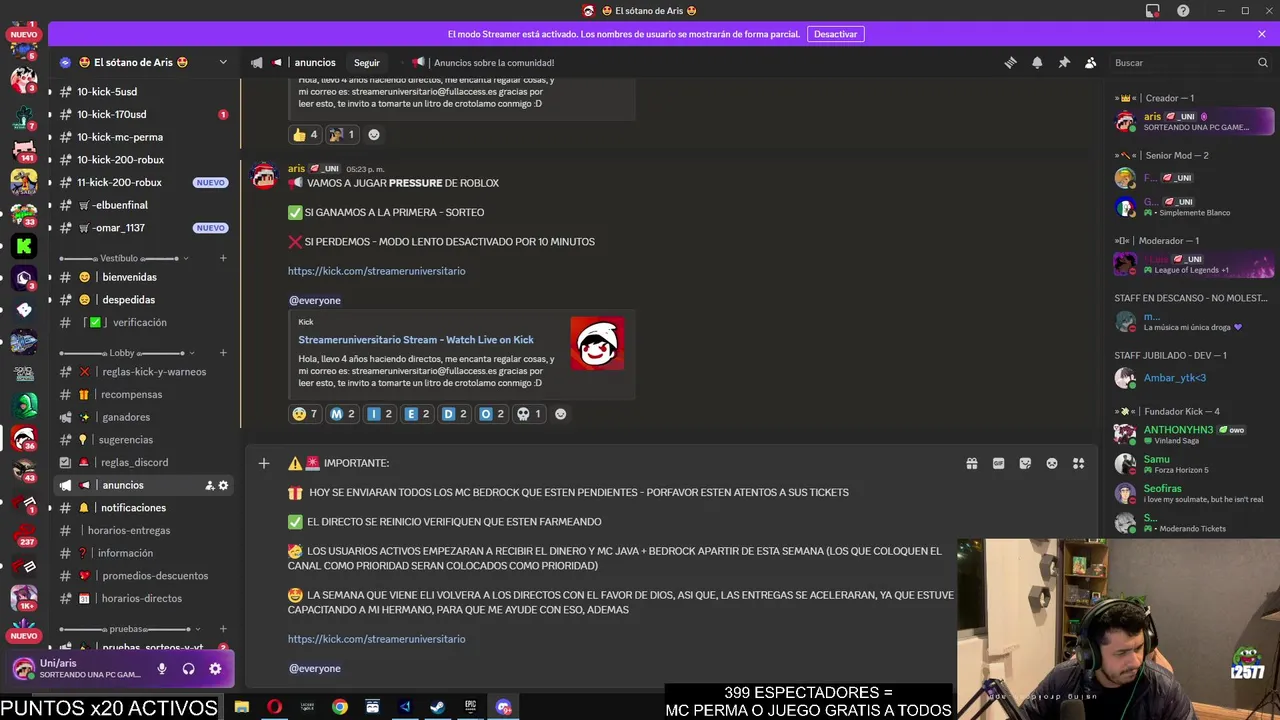Image resolution: width=1280 pixels, height=720 pixels.
Task: Collapse the pruebas category
Action: pos(127,629)
